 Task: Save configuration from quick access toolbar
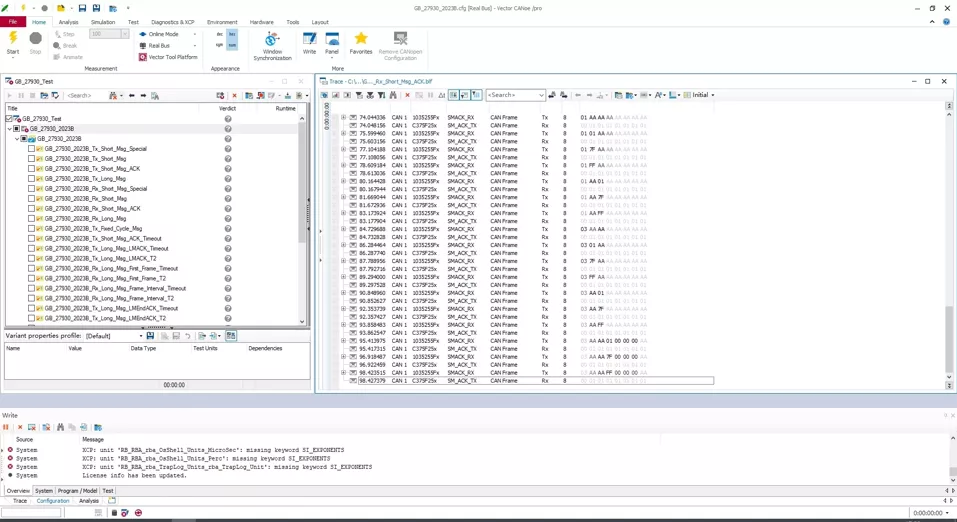(x=82, y=8)
